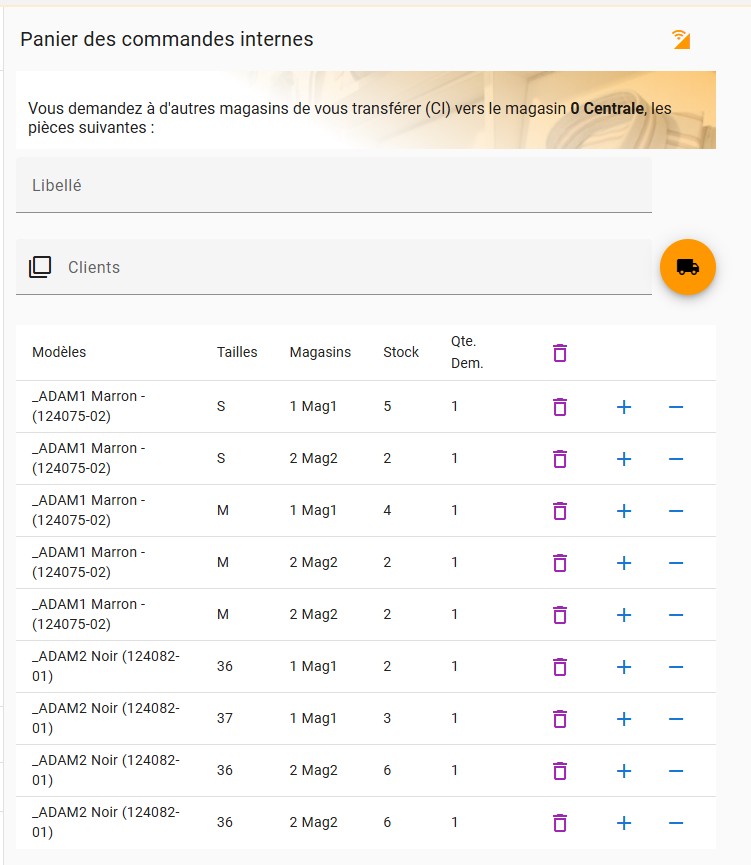This screenshot has width=751, height=865.
Task: Click the connection status icon in the header
Action: click(x=681, y=39)
